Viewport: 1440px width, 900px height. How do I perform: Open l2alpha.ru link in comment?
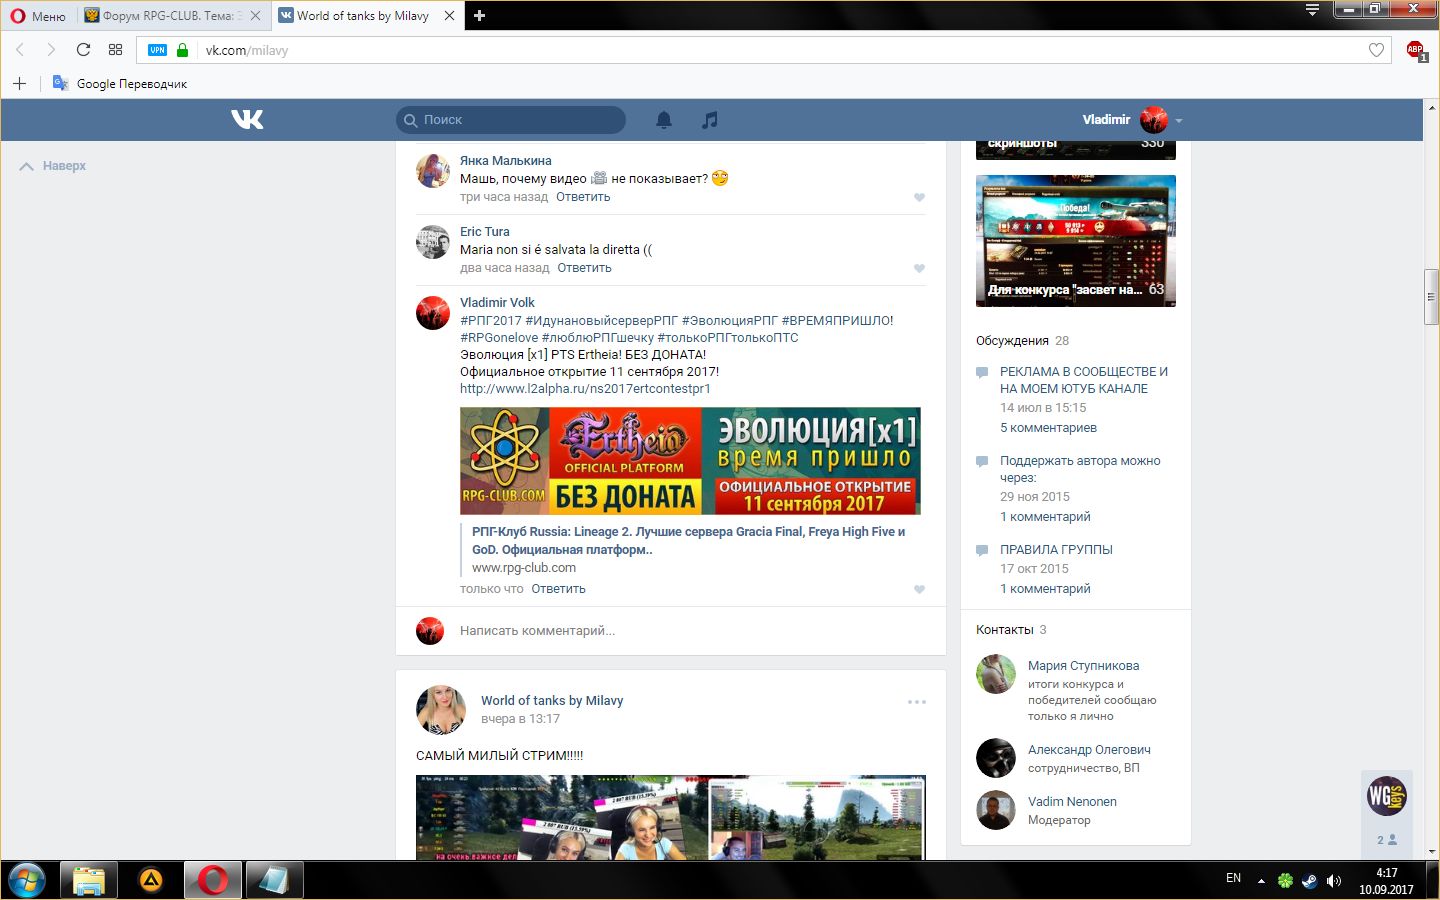pos(585,388)
